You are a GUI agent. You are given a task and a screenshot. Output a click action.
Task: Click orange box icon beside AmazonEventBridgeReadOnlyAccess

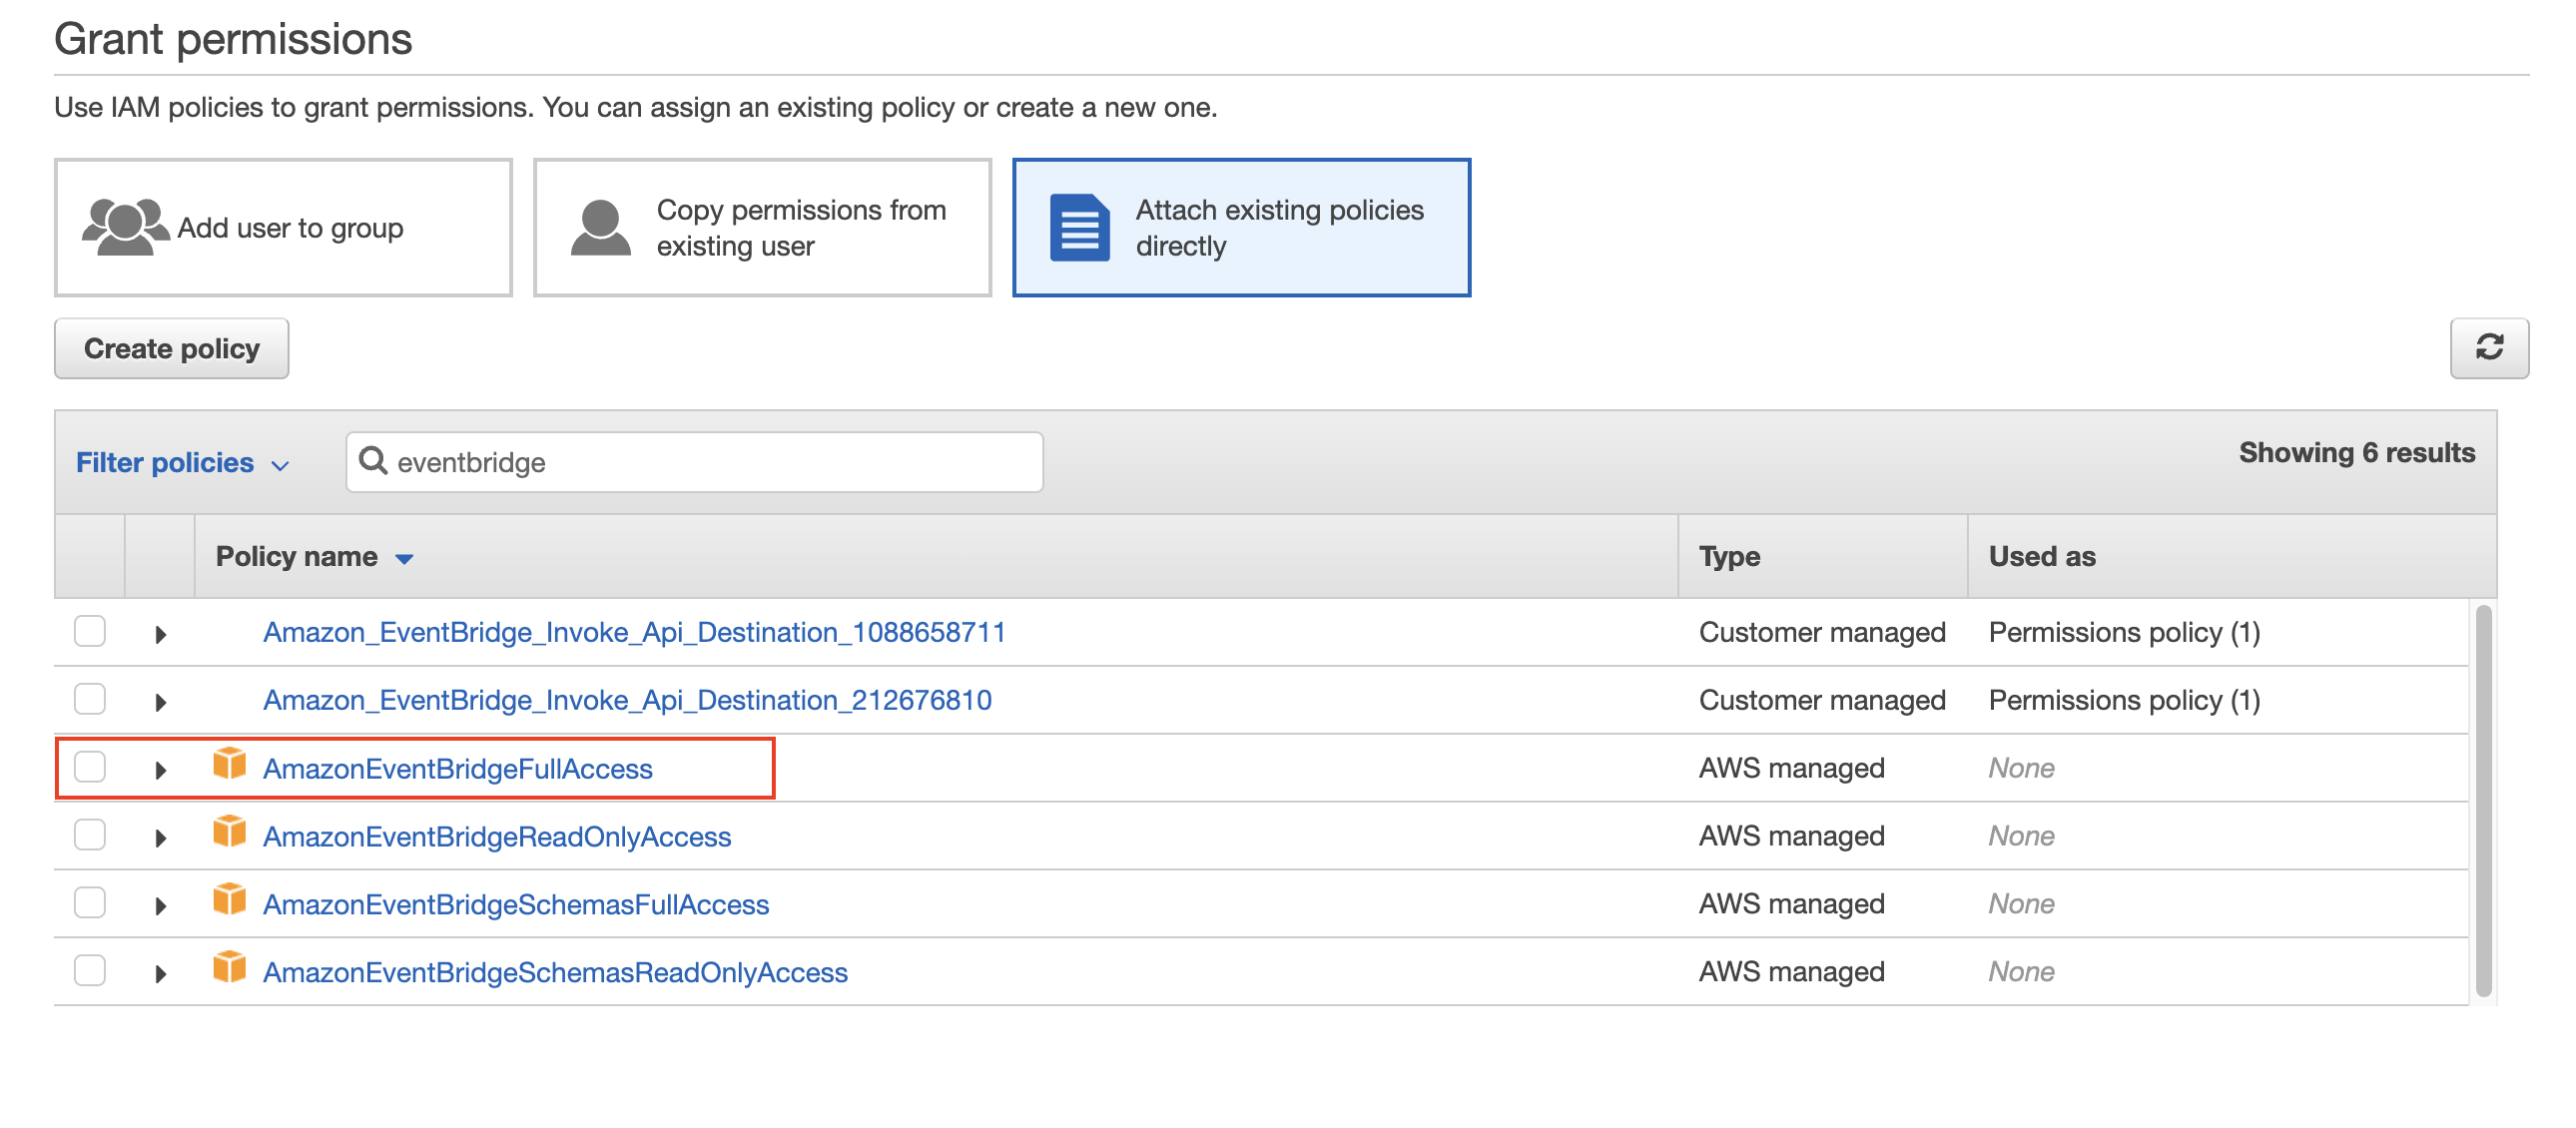229,833
